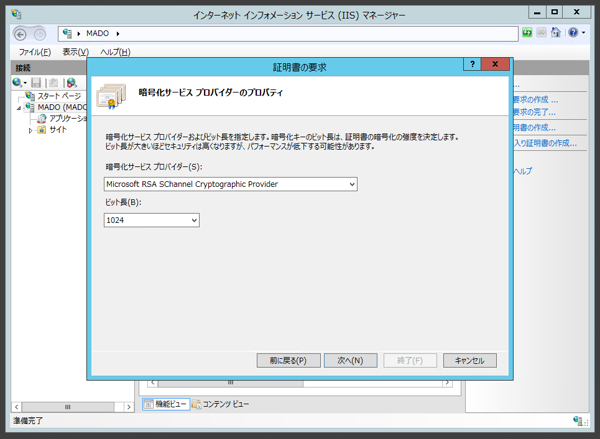Click the 前に戻る(P) button

tap(289, 361)
